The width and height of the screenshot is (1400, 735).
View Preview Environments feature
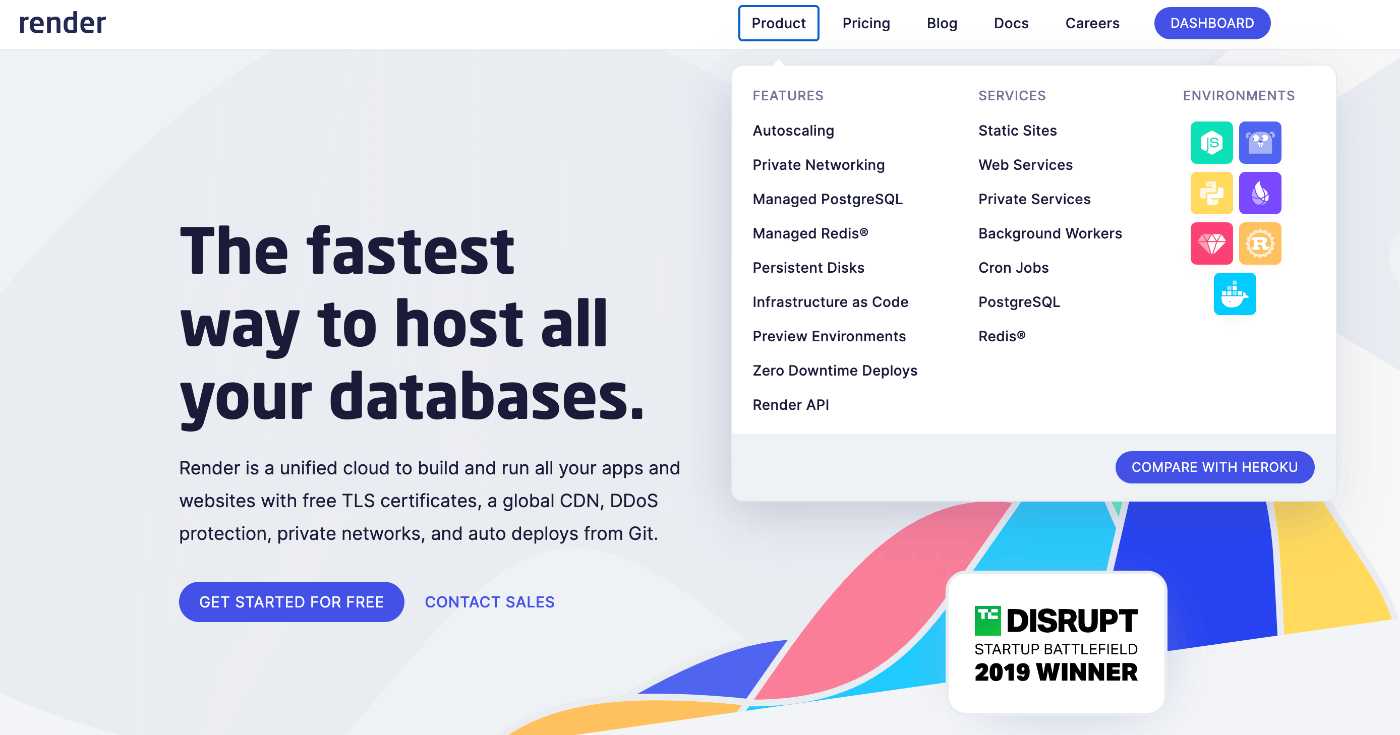tap(829, 336)
